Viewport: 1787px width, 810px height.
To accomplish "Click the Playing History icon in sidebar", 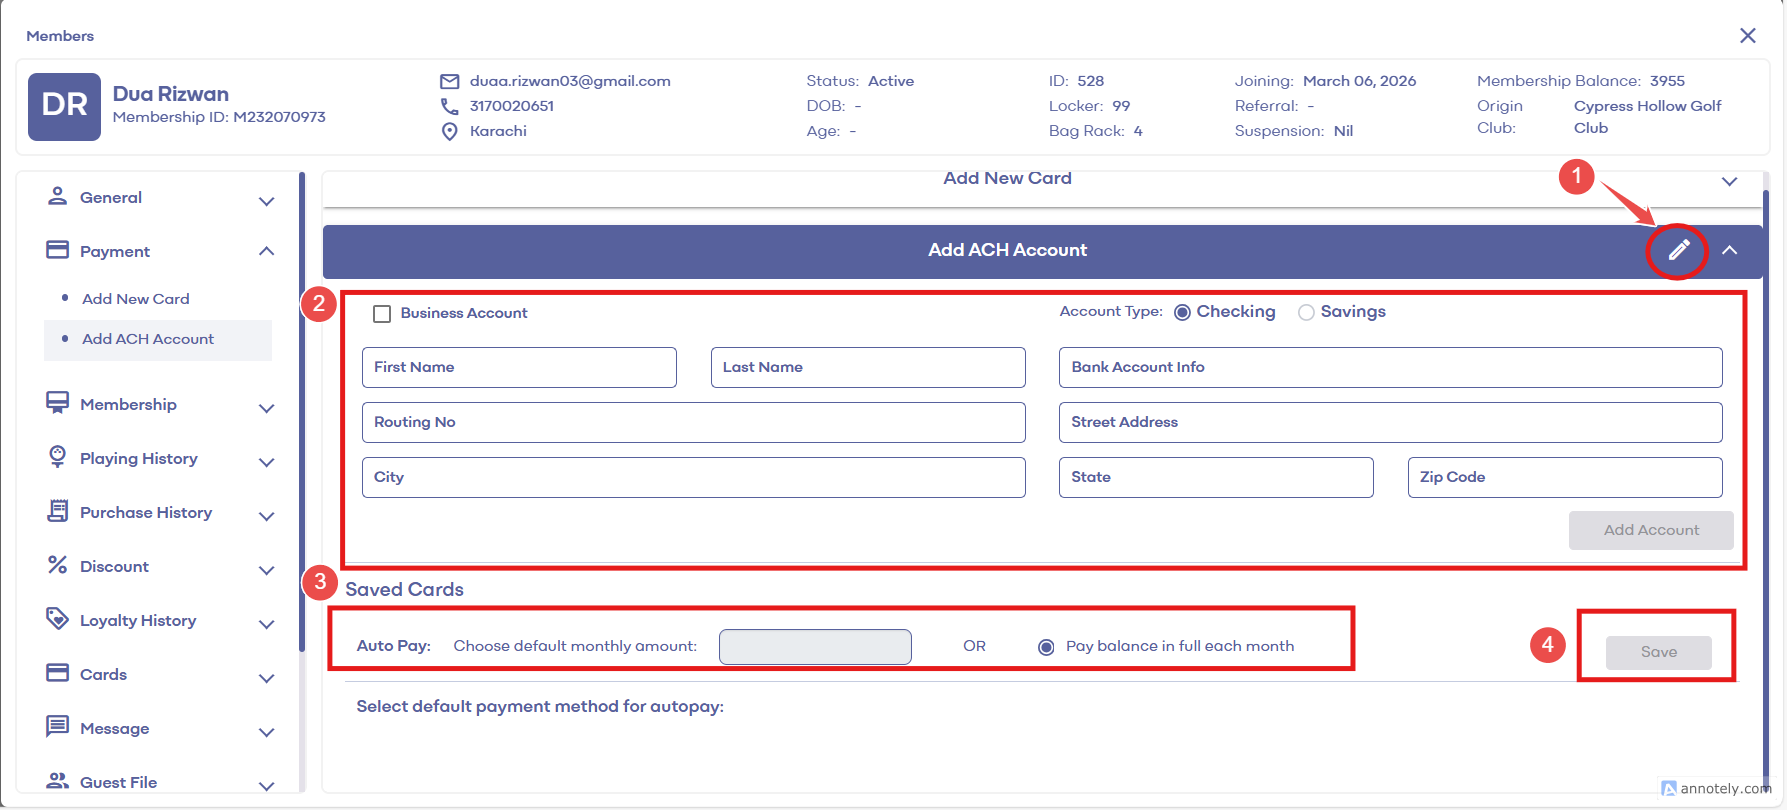I will coord(57,457).
